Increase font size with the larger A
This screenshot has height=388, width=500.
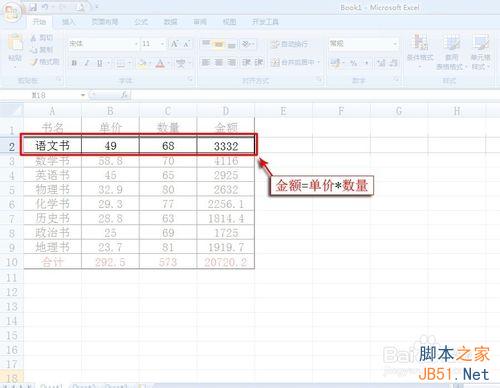coord(174,44)
